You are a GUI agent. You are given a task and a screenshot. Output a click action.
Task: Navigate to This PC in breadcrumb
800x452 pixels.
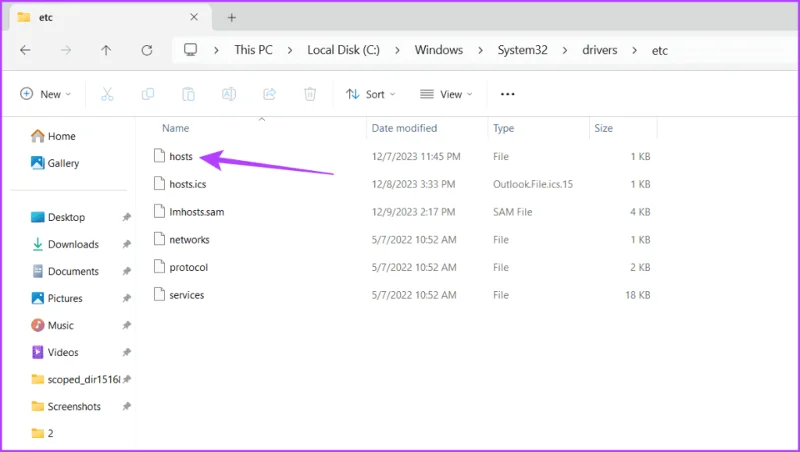[254, 50]
